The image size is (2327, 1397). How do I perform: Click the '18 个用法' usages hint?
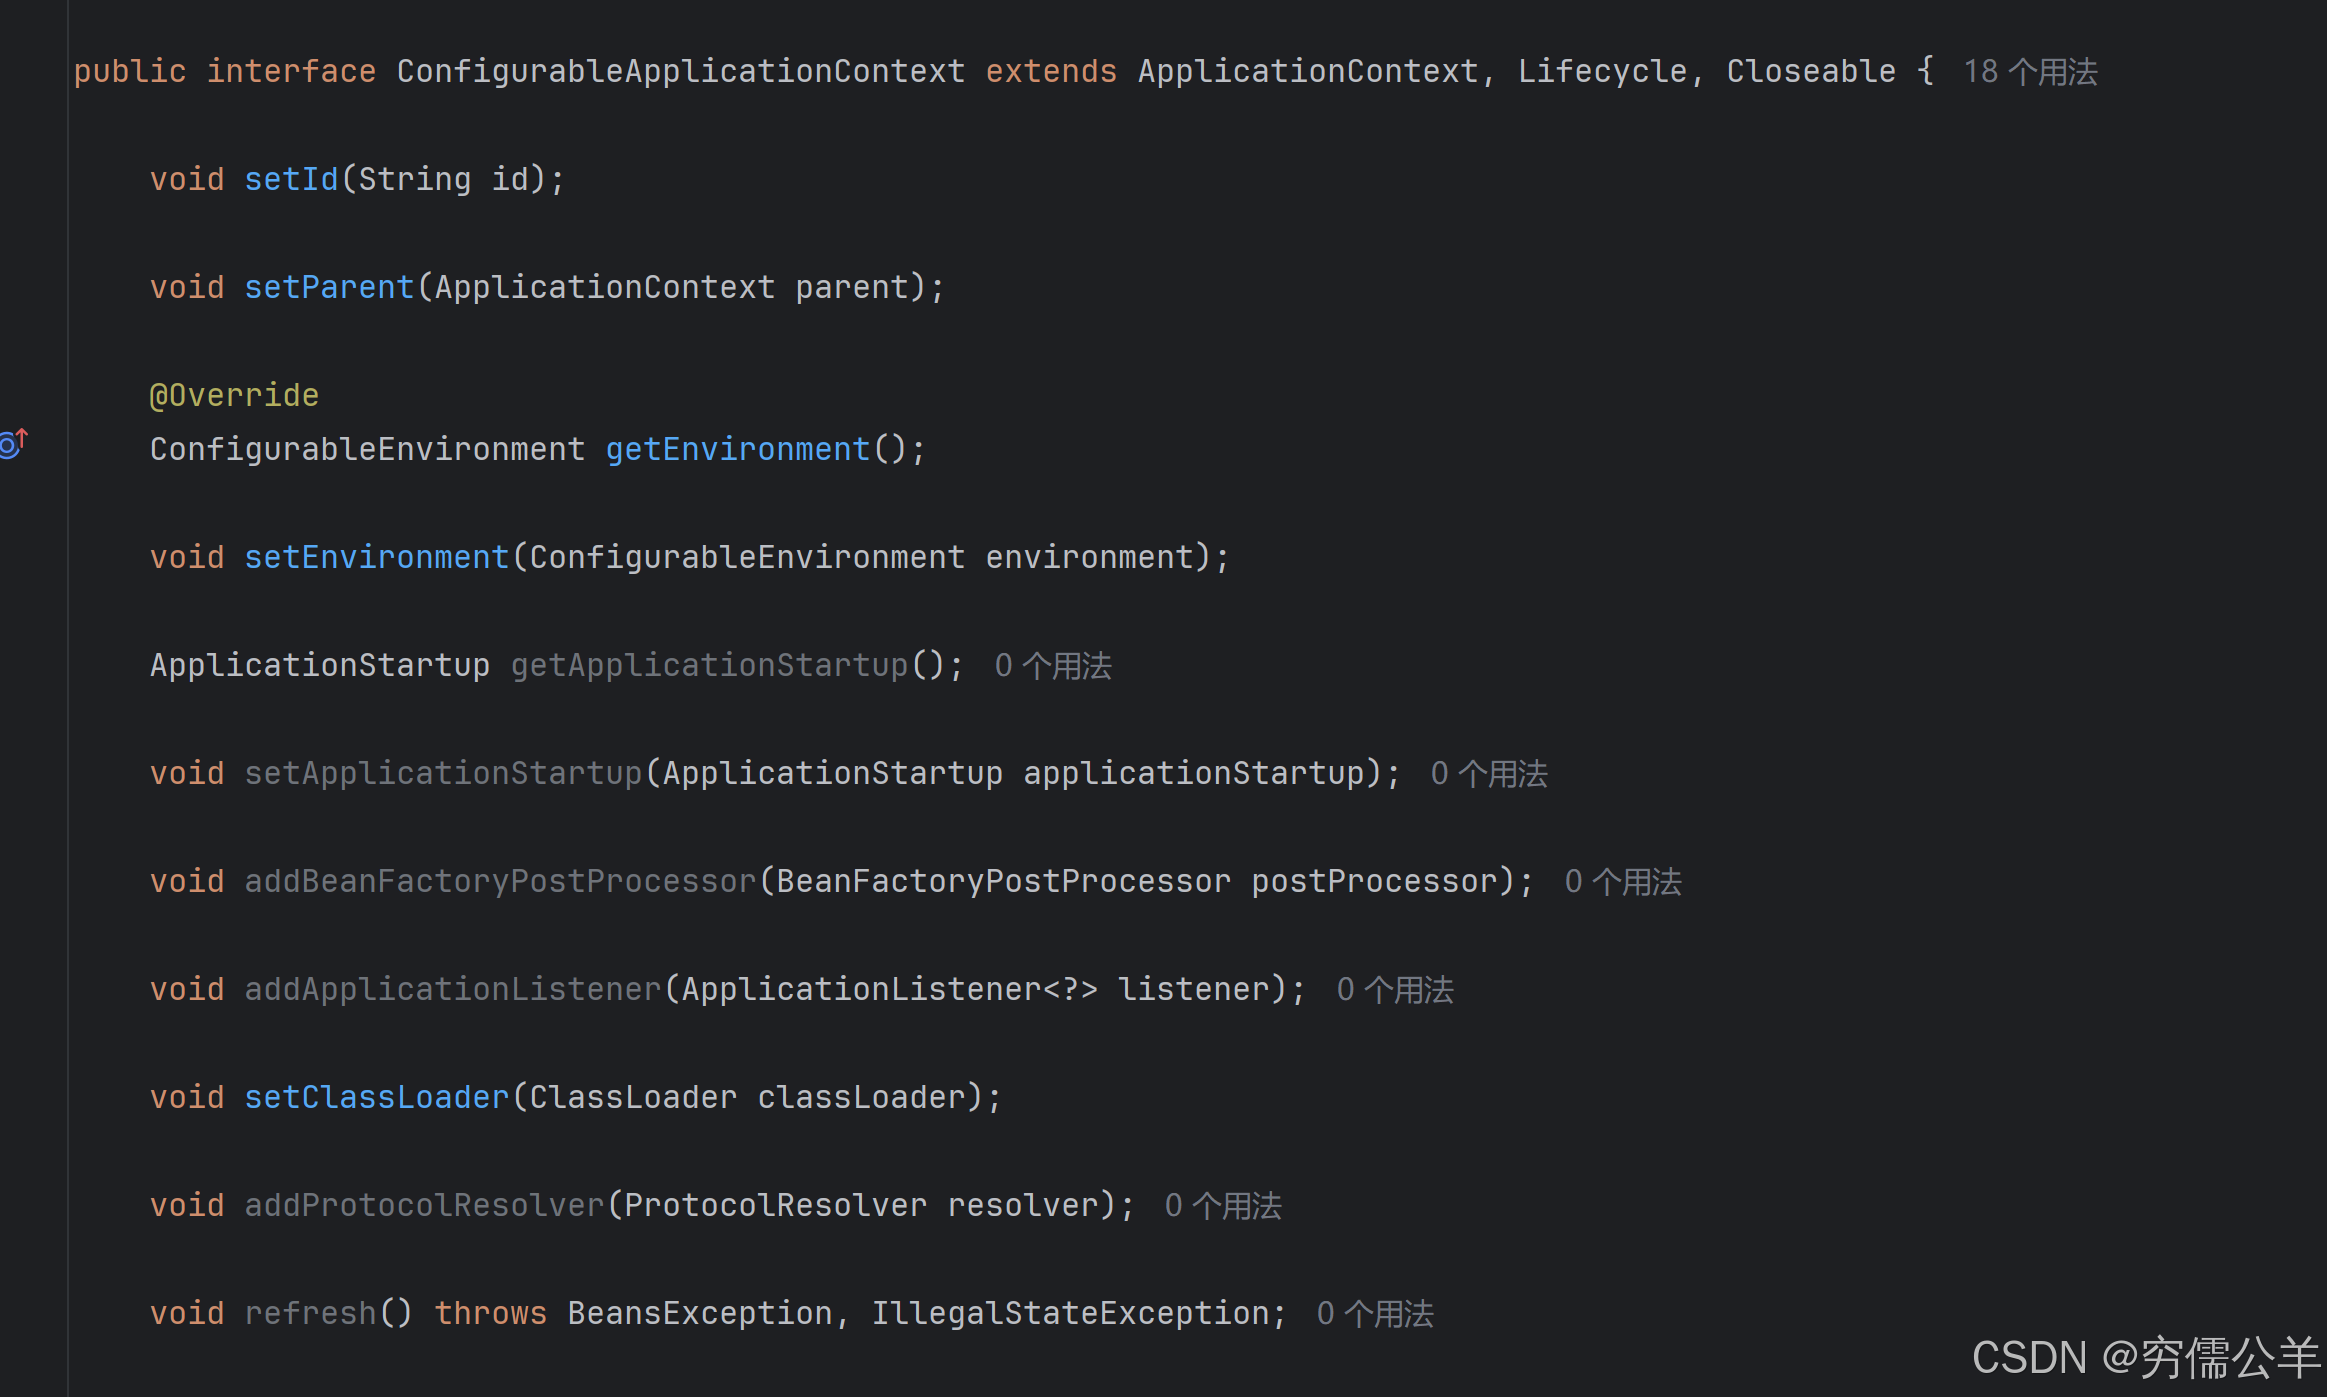pyautogui.click(x=2029, y=72)
